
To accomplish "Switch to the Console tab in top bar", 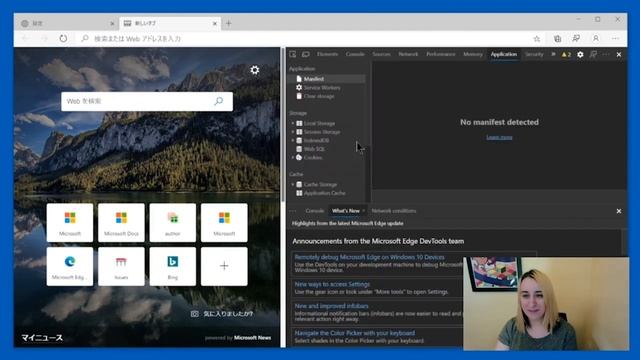I will pos(355,54).
